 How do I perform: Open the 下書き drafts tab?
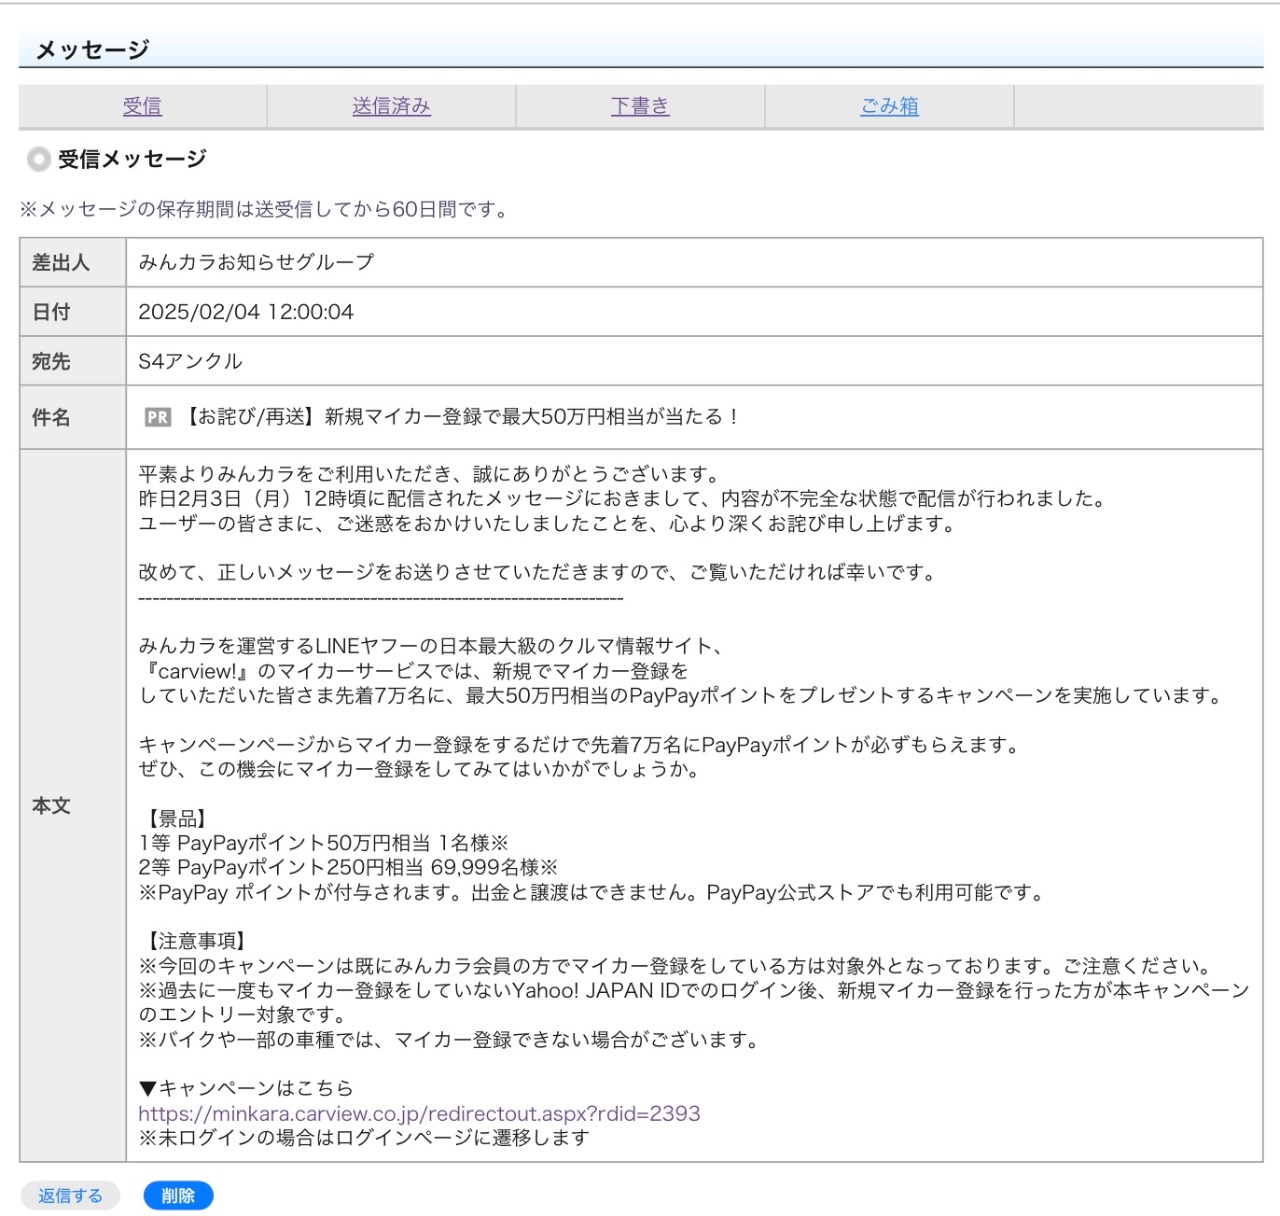click(x=640, y=106)
